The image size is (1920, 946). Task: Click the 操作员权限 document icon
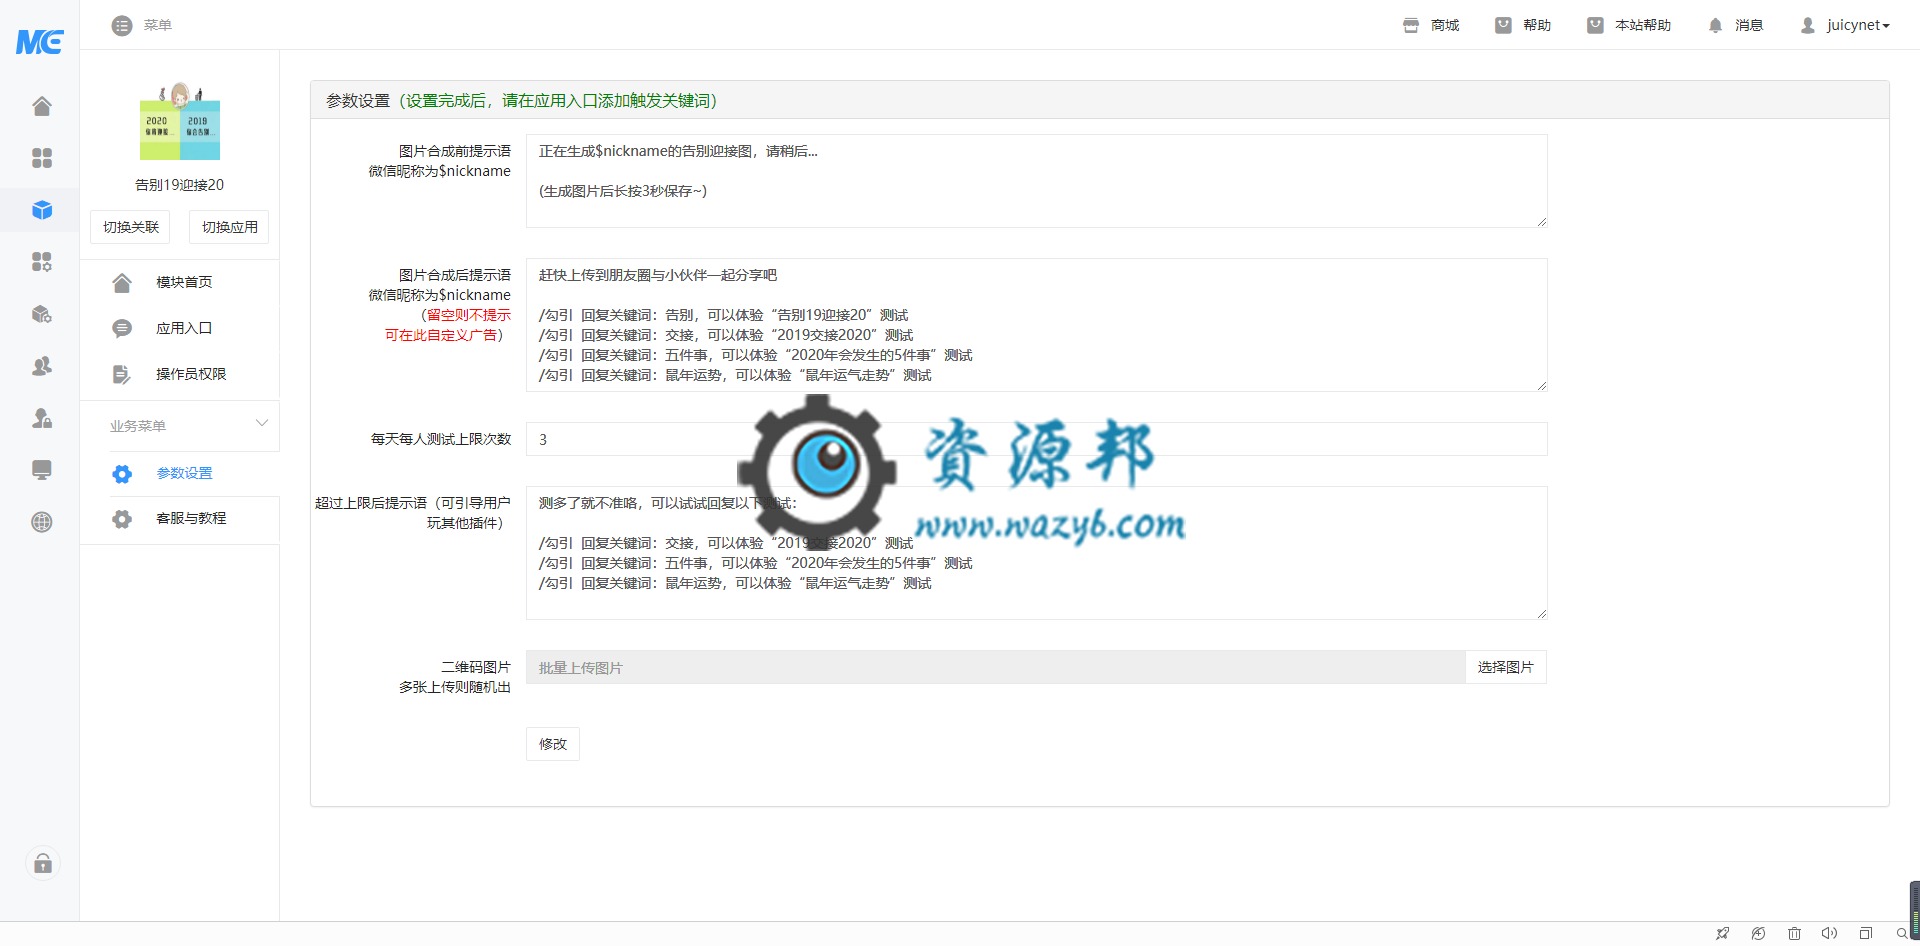coord(122,375)
